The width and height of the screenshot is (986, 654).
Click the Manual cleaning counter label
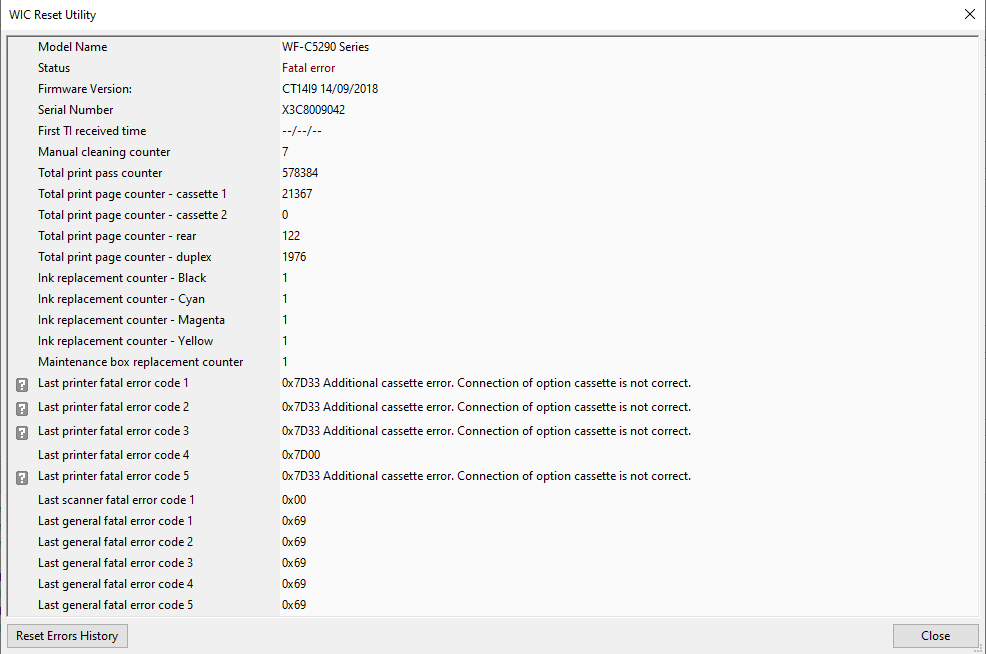[x=104, y=152]
